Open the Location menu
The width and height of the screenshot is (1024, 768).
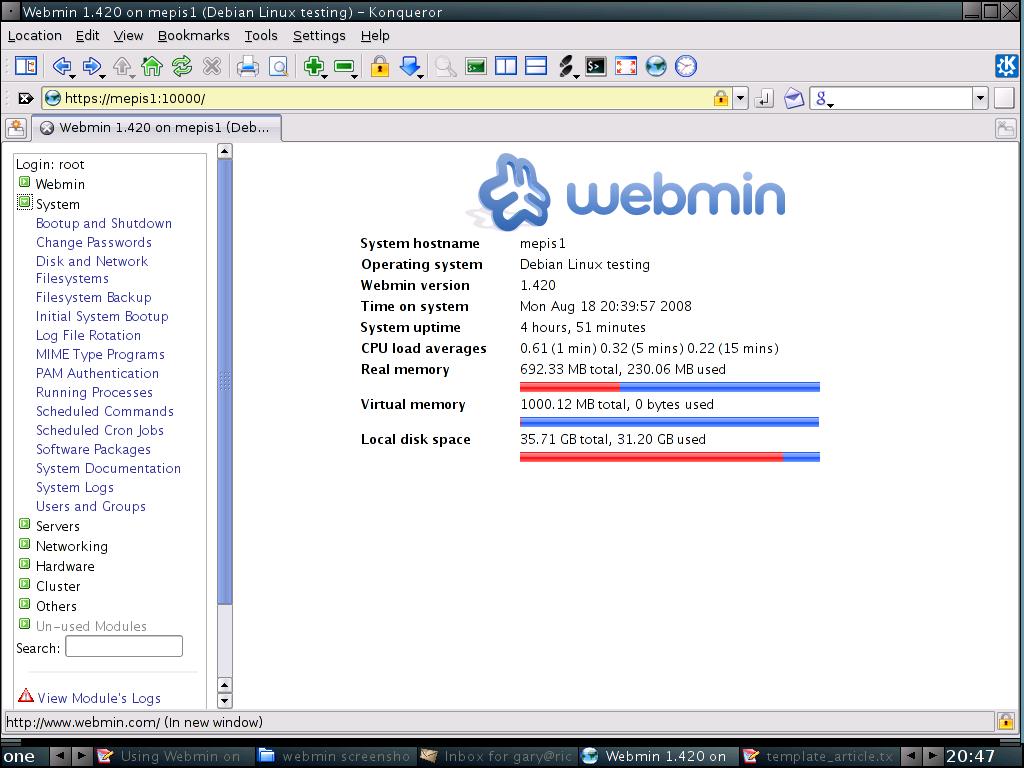pyautogui.click(x=35, y=36)
